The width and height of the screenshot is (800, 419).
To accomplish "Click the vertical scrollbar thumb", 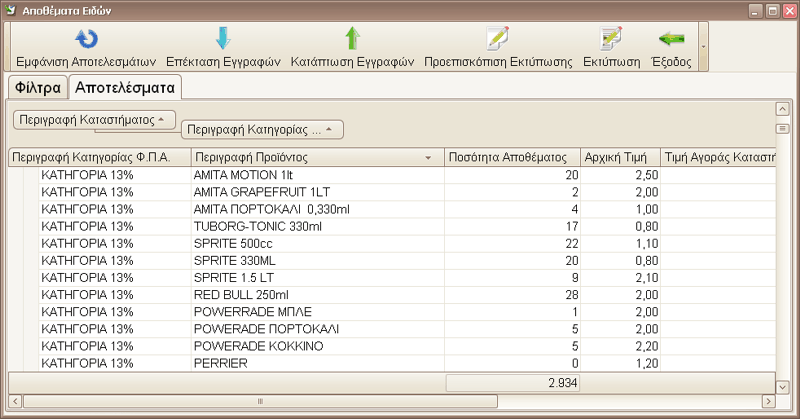I will 782,129.
